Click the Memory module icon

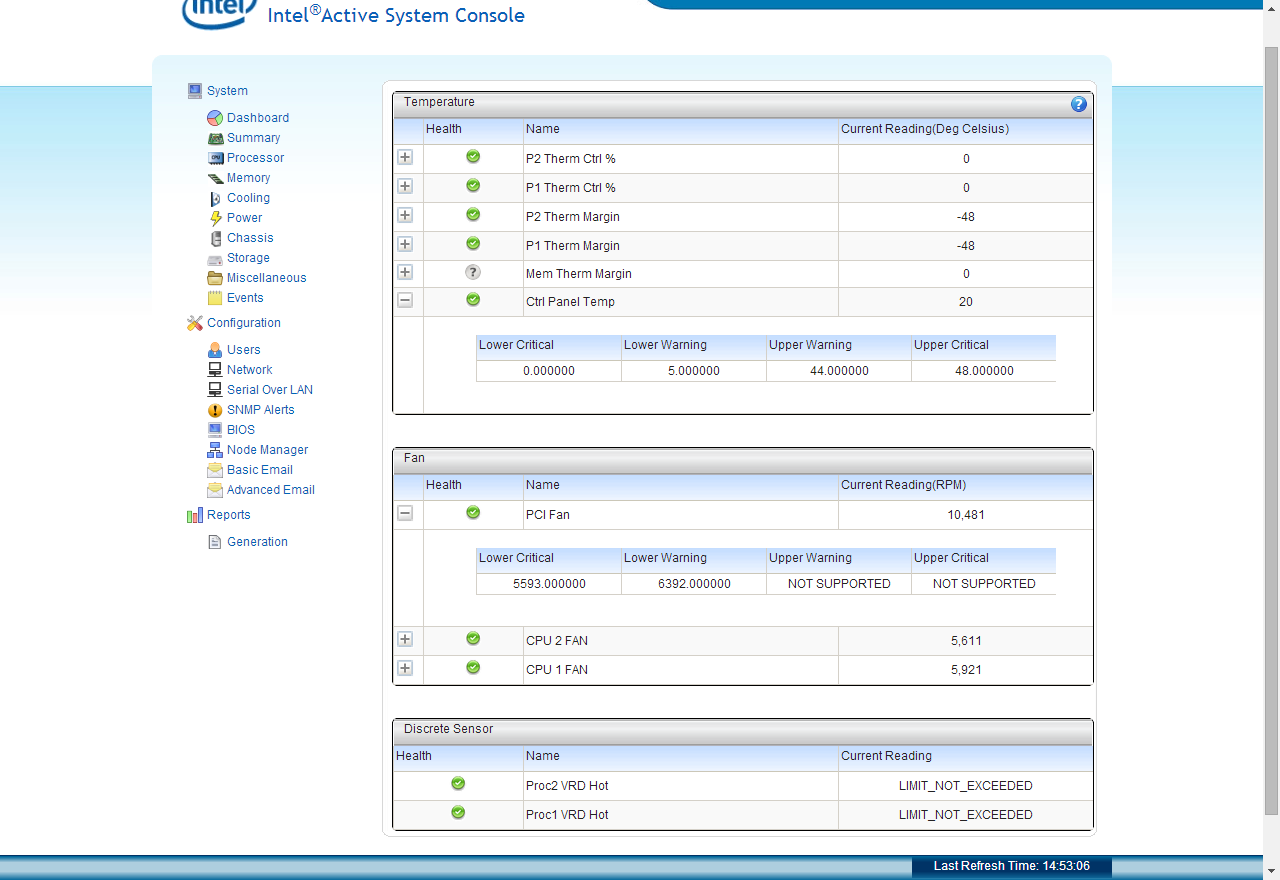point(215,178)
